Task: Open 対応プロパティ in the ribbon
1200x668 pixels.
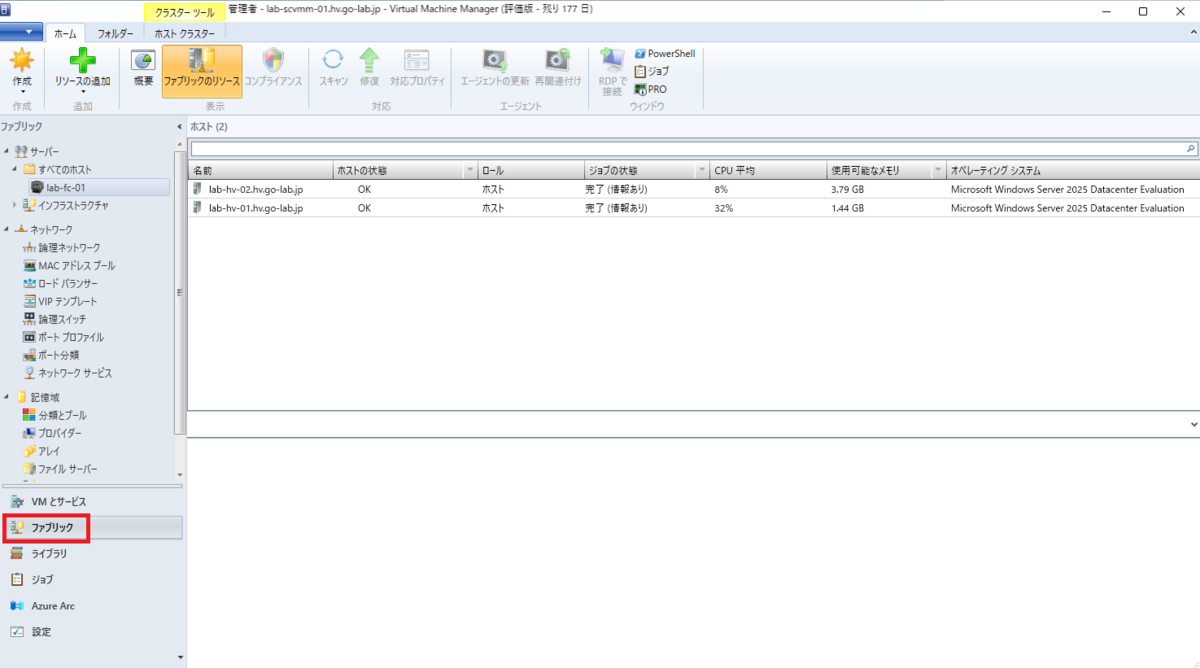Action: pos(417,70)
